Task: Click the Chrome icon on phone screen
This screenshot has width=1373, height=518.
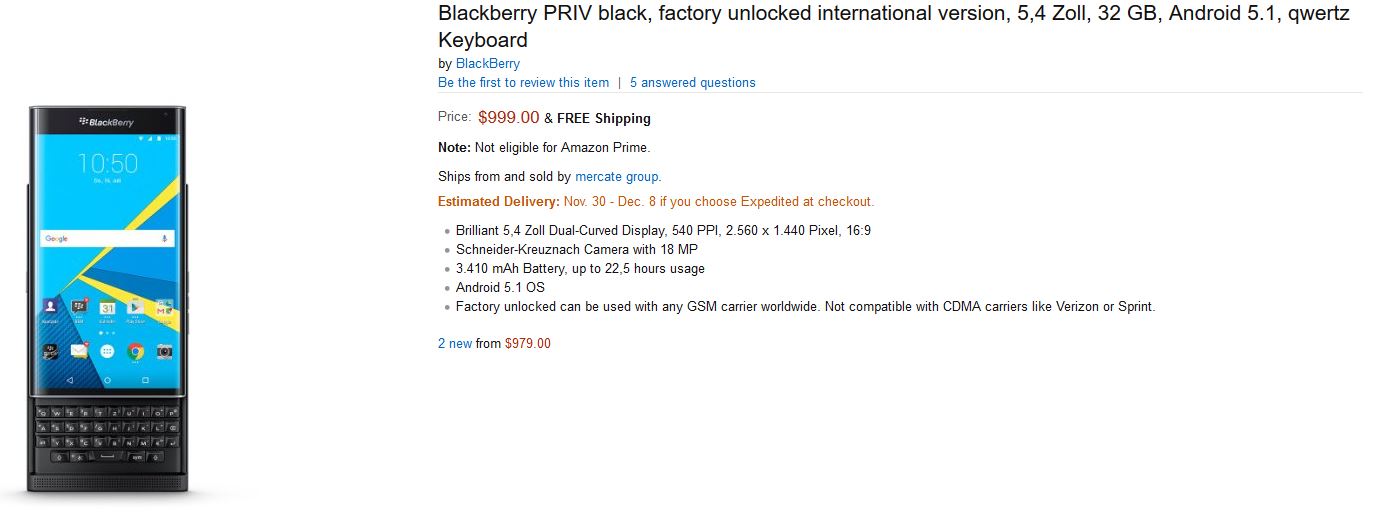Action: point(136,351)
